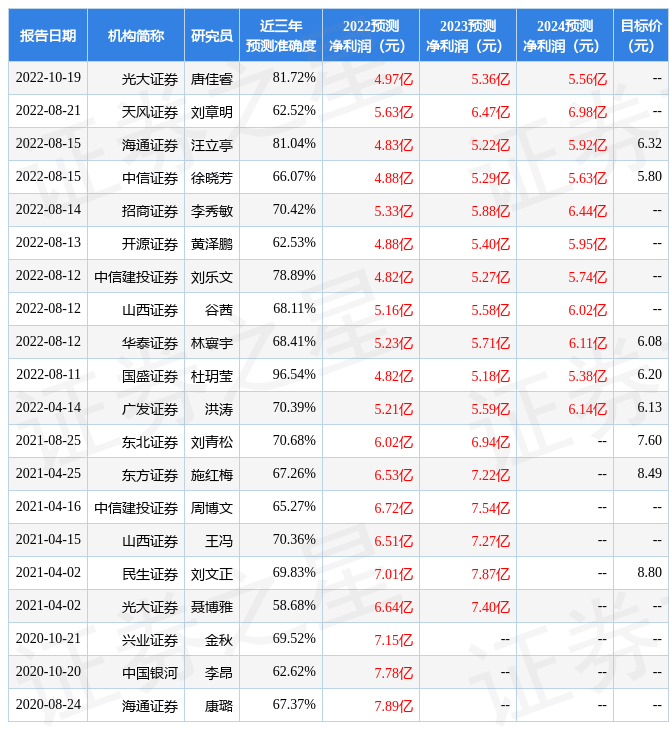669x730 pixels.
Task: Click the 近三年预测准确度 column header
Action: tap(281, 35)
